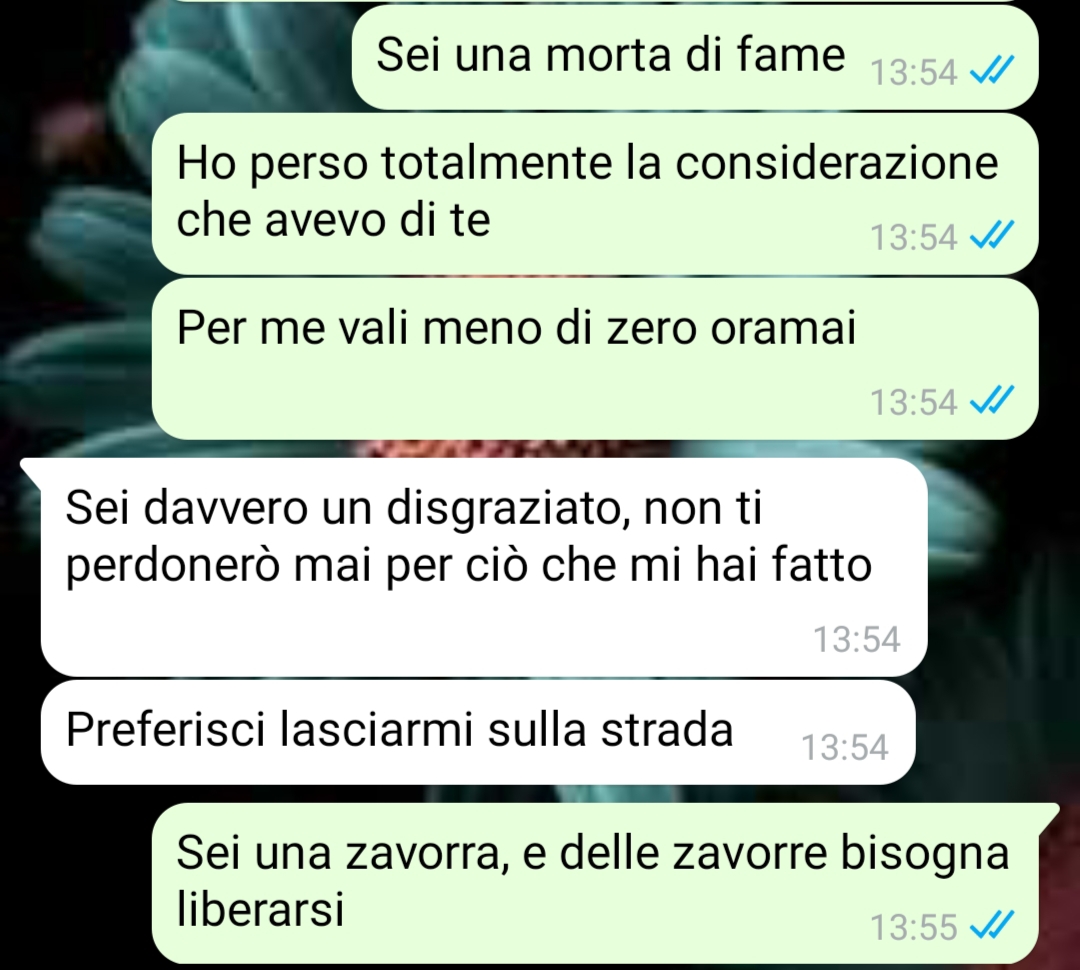The width and height of the screenshot is (1080, 970).
Task: Tap the blue read ticks on 'Sei una morta di fame'
Action: pos(991,70)
